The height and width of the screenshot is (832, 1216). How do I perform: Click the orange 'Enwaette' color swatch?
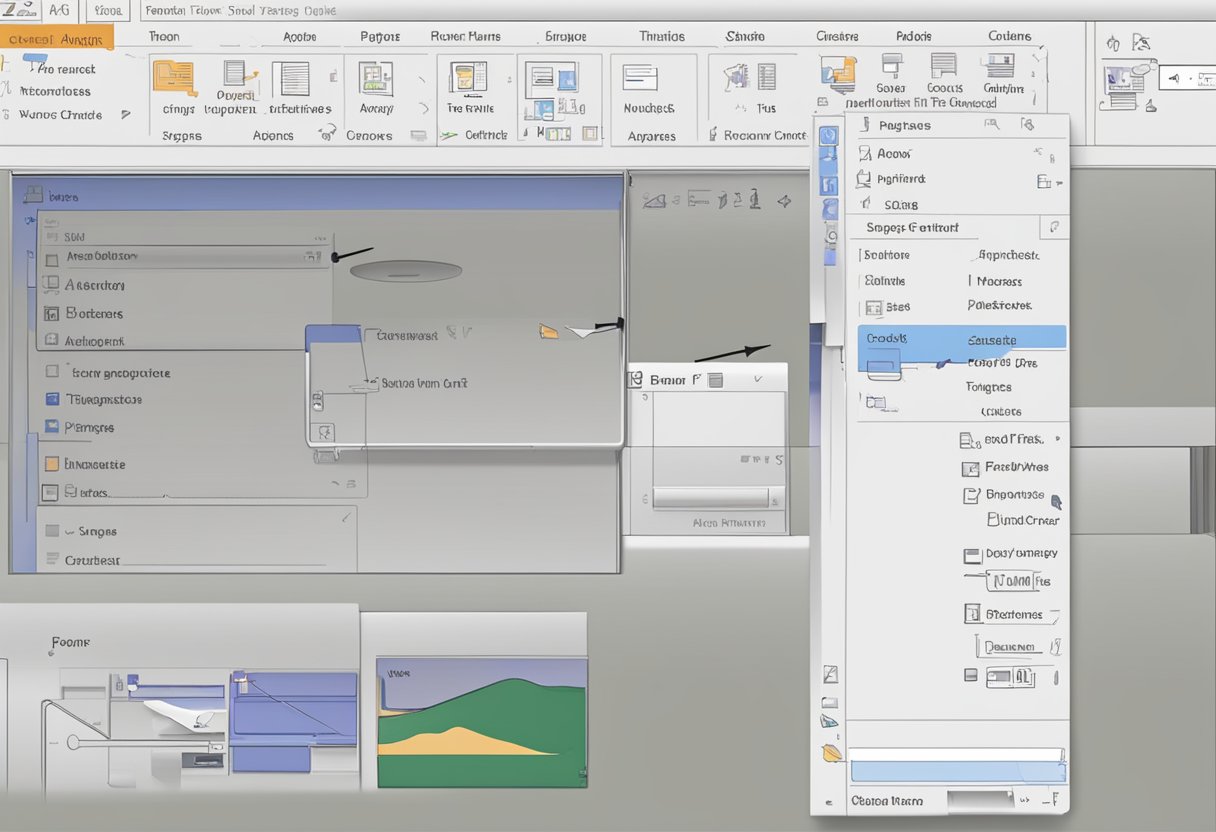pyautogui.click(x=52, y=464)
